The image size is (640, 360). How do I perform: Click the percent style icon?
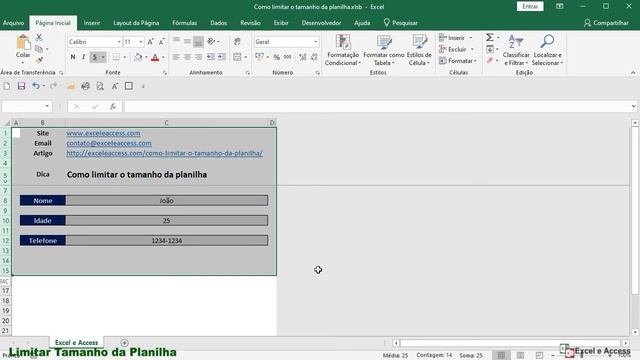click(x=277, y=57)
